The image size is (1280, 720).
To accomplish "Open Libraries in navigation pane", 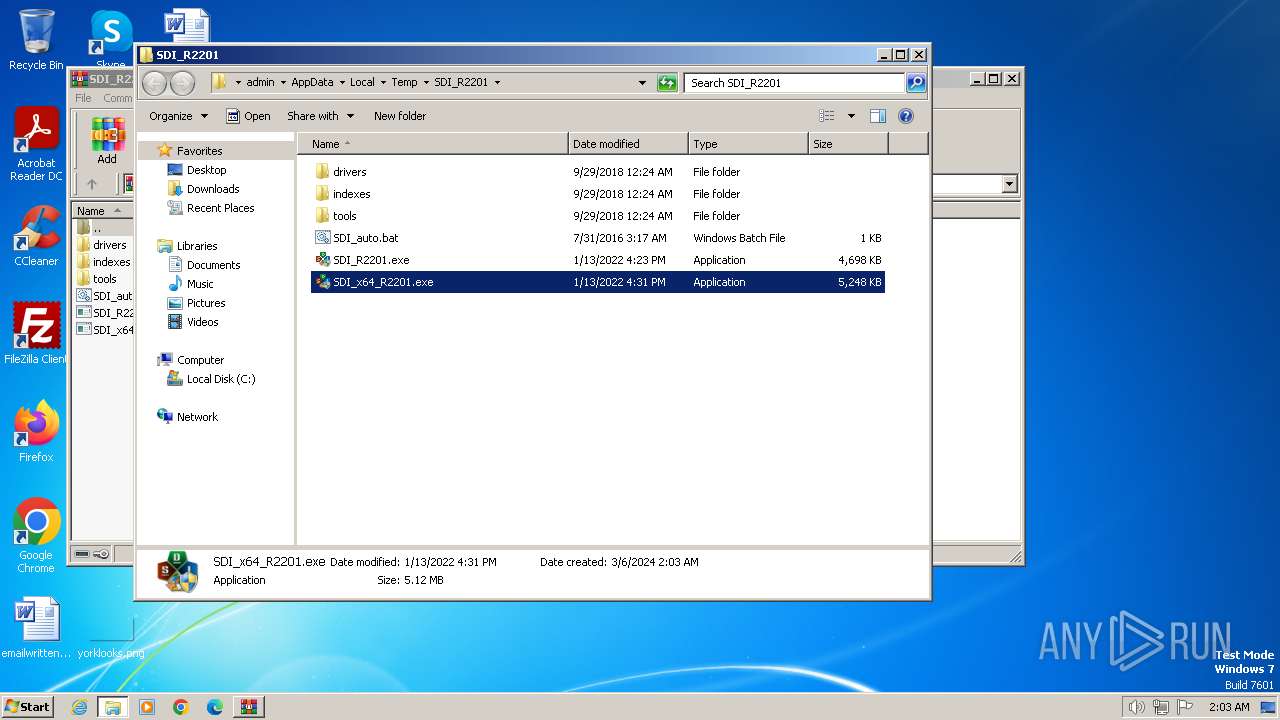I will [x=187, y=246].
